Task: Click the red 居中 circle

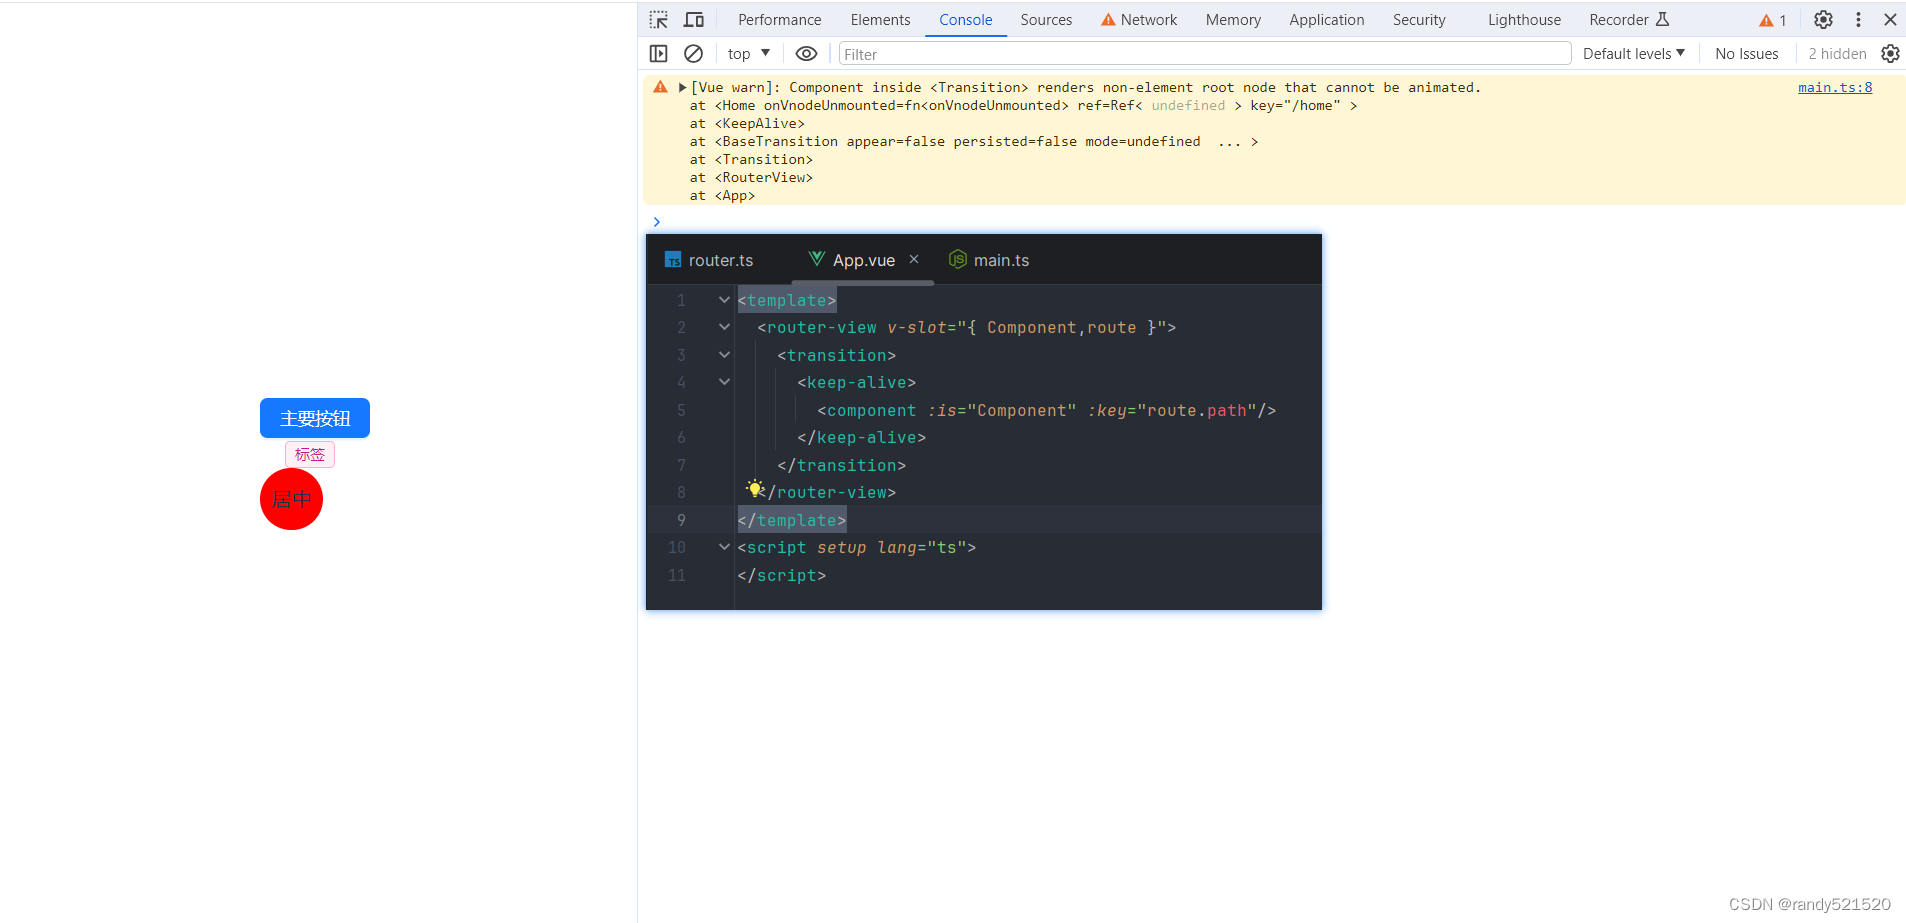Action: click(291, 499)
